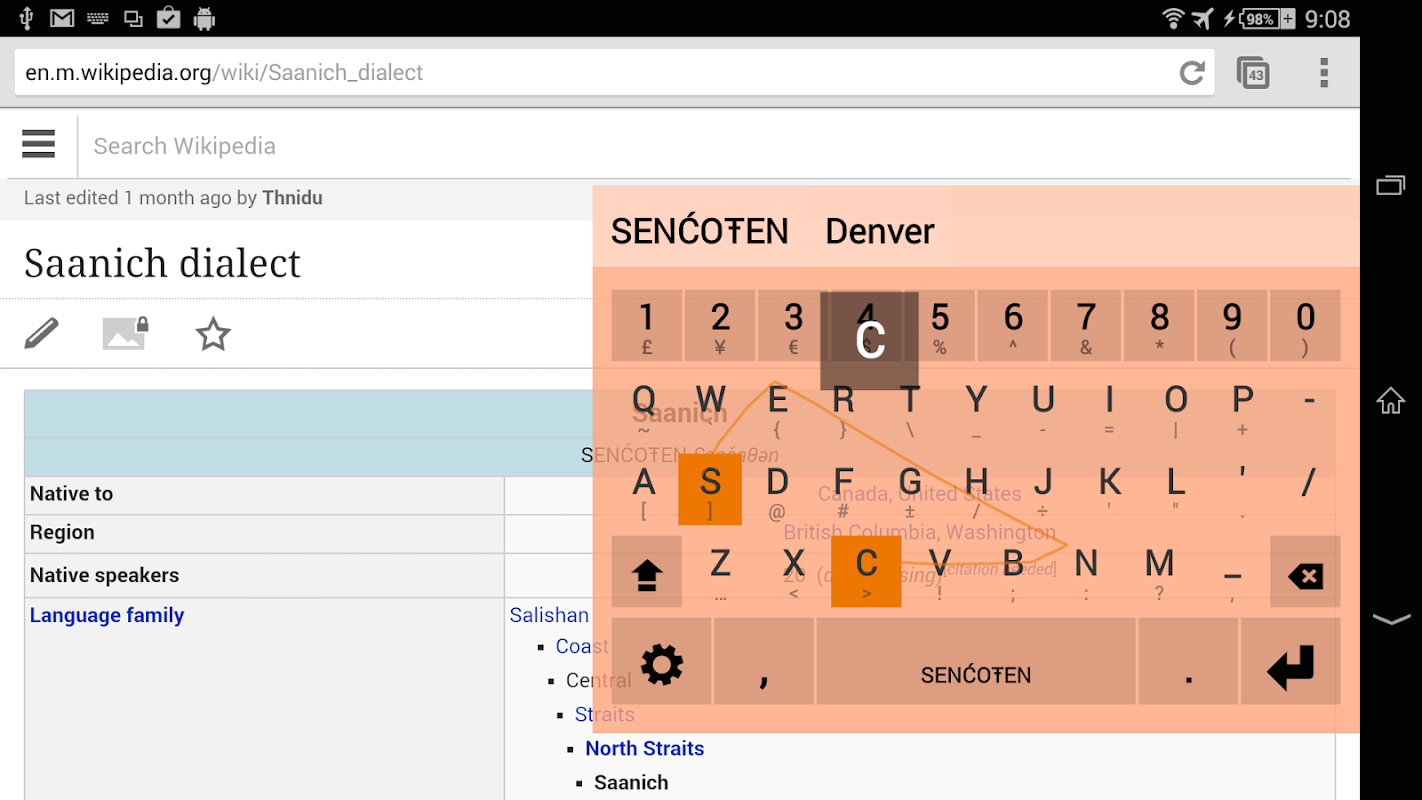Tap the Q key

click(x=644, y=408)
